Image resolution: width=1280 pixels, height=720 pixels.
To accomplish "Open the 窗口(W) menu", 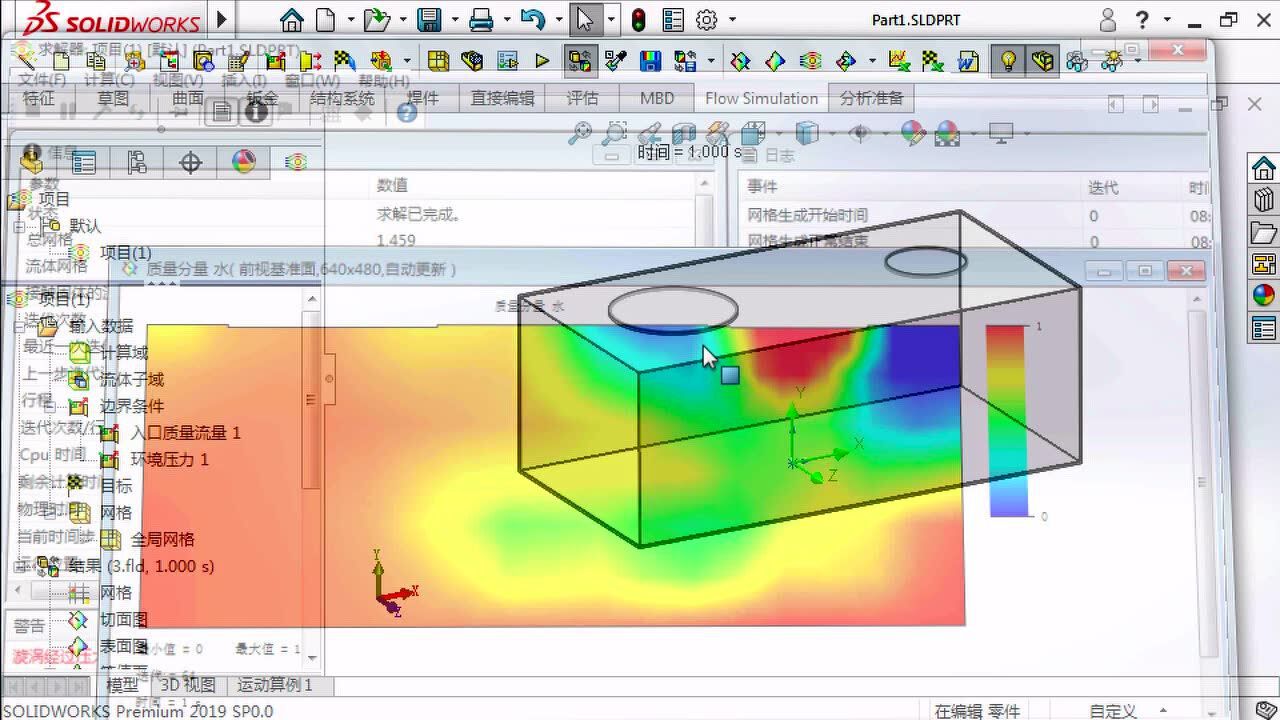I will 309,80.
